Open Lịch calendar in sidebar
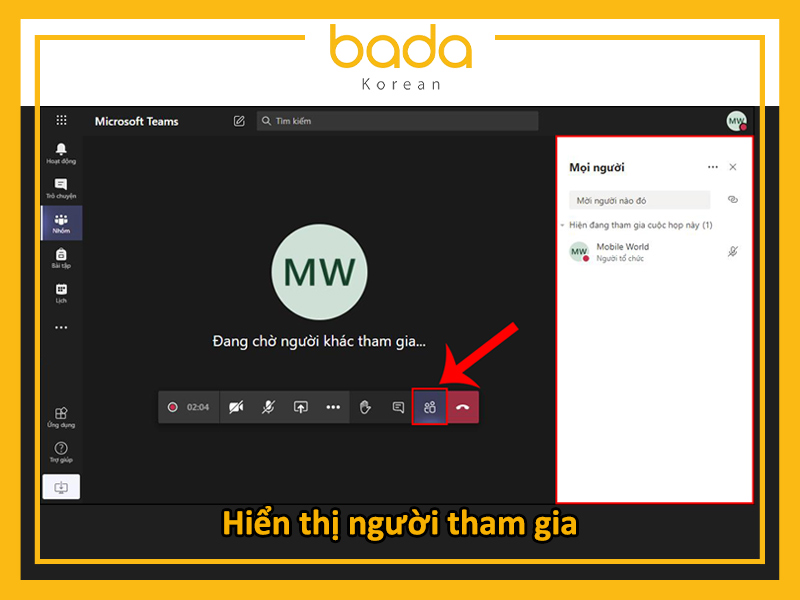Image resolution: width=800 pixels, height=600 pixels. click(x=61, y=293)
